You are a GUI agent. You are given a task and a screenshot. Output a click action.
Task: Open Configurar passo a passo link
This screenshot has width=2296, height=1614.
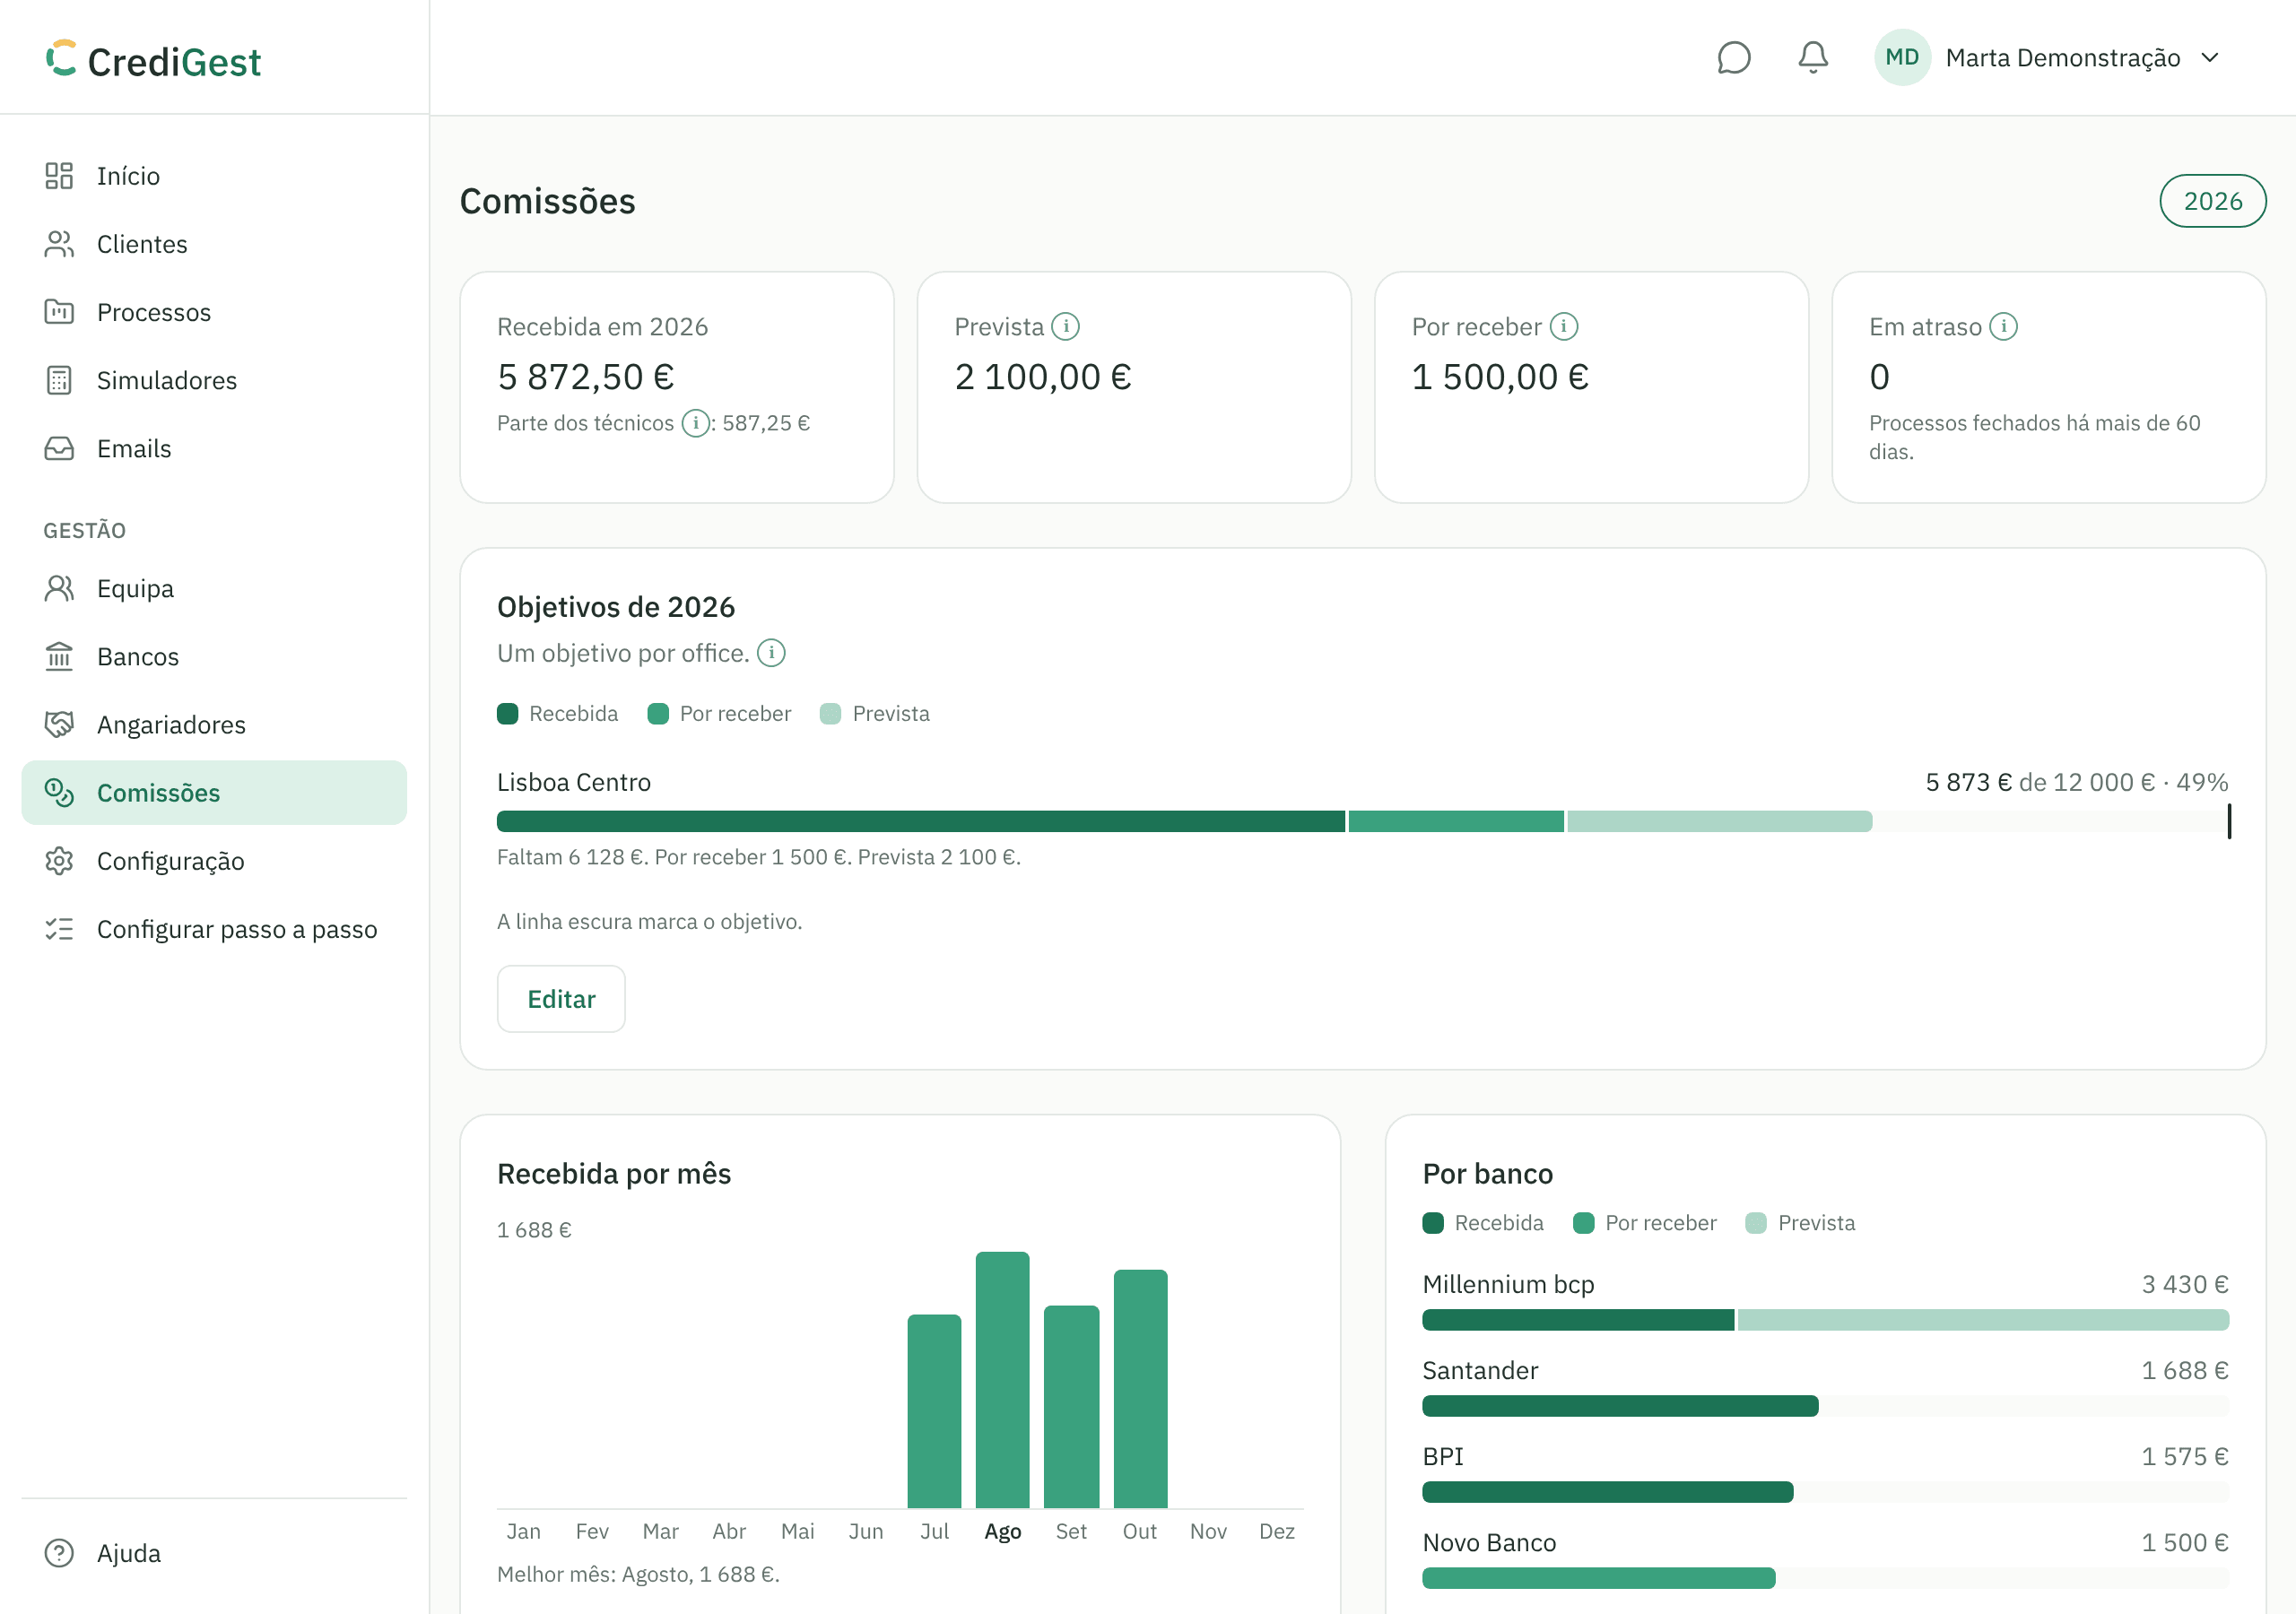click(x=214, y=928)
